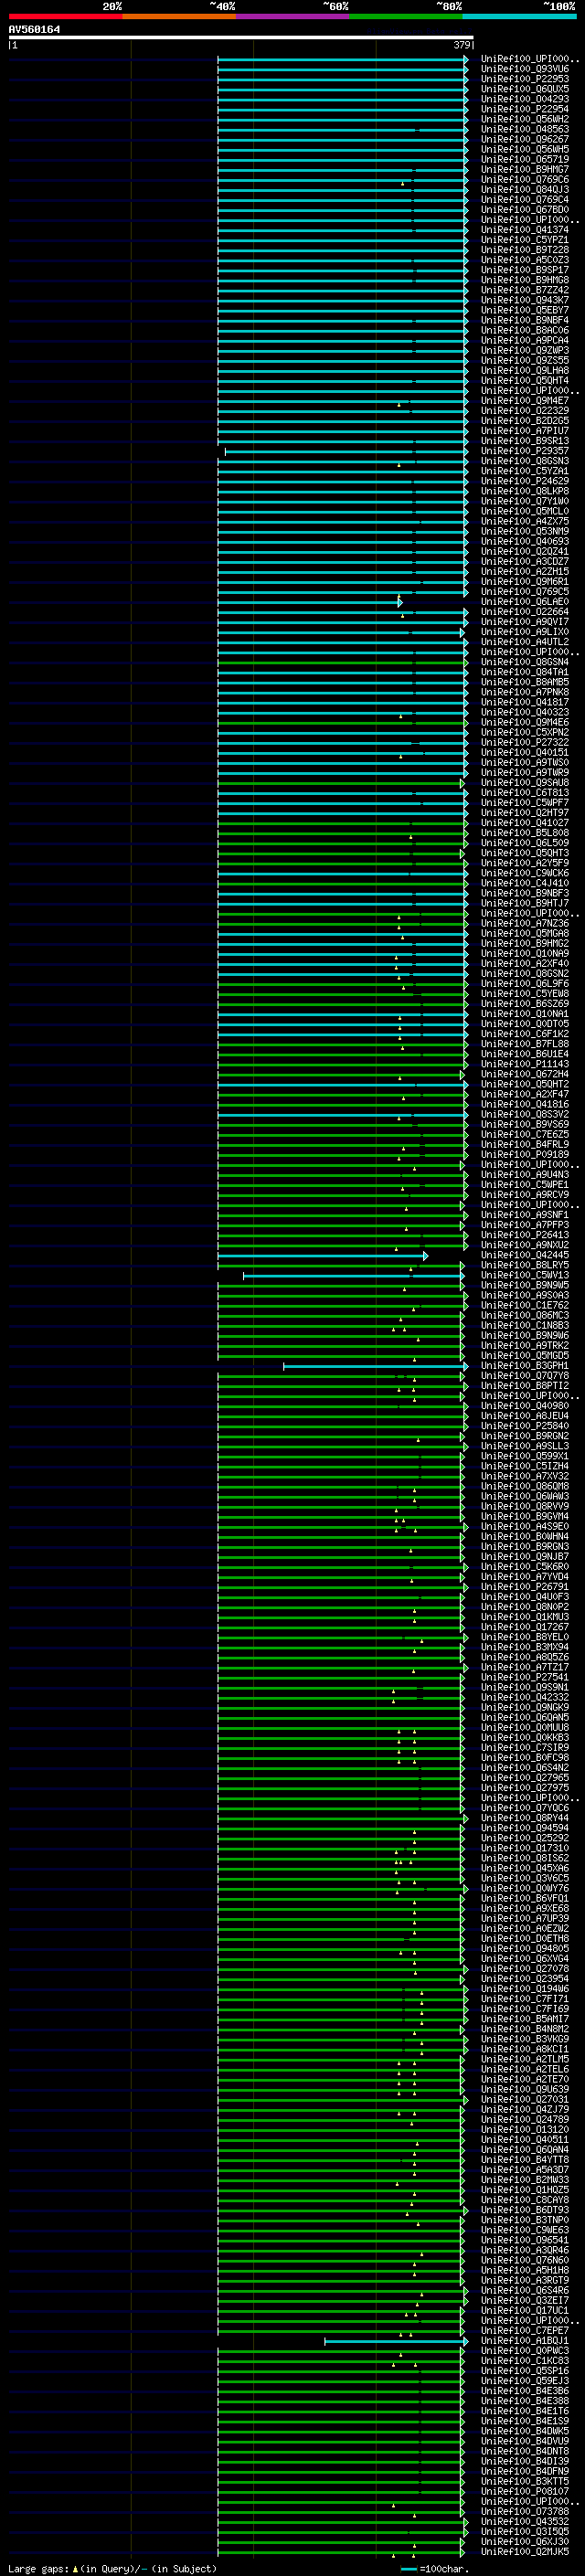The image size is (585, 2576).
Task: Open hit UniRef100_P22953
Action: [524, 79]
